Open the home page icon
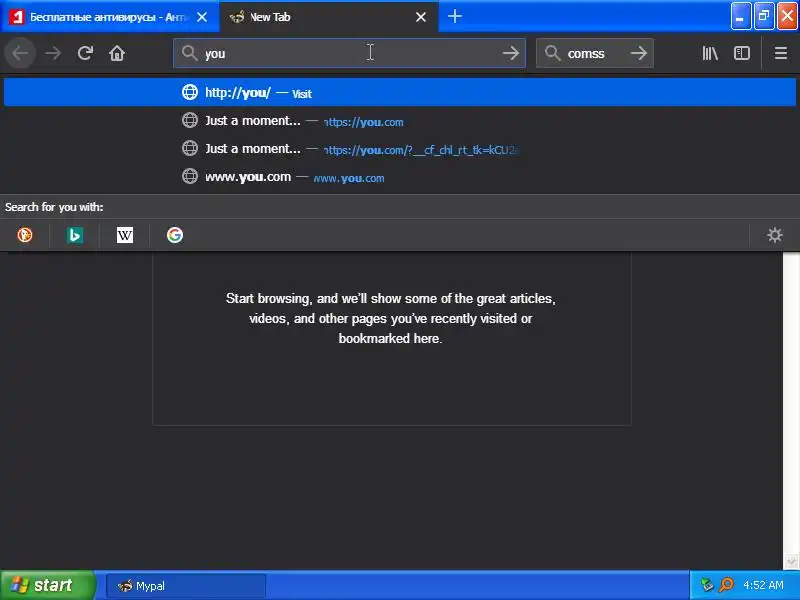 coord(117,53)
